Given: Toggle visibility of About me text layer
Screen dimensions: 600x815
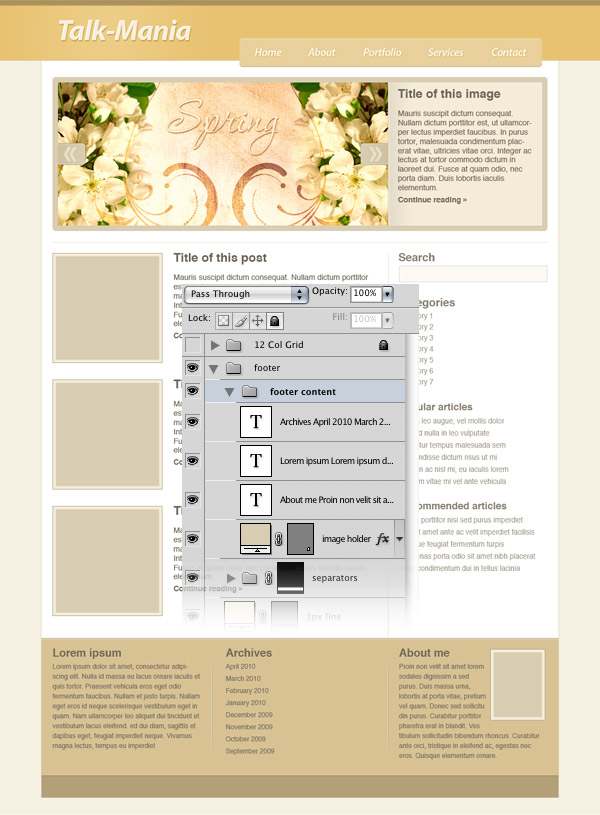Looking at the screenshot, I should point(193,499).
